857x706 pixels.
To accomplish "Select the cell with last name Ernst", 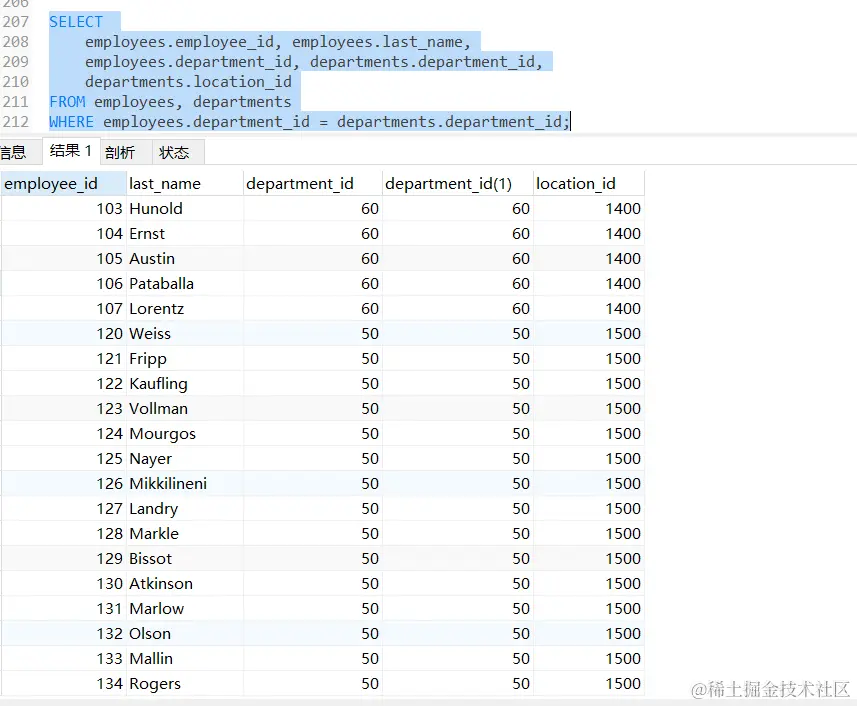I will pyautogui.click(x=185, y=234).
